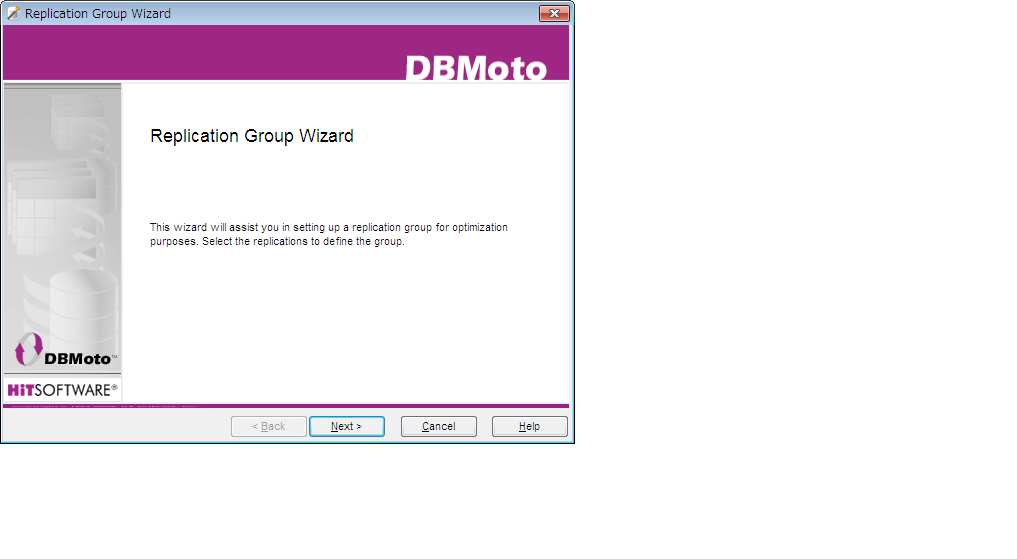Click the wizard description paragraph text
The height and width of the screenshot is (559, 1017).
(329, 234)
